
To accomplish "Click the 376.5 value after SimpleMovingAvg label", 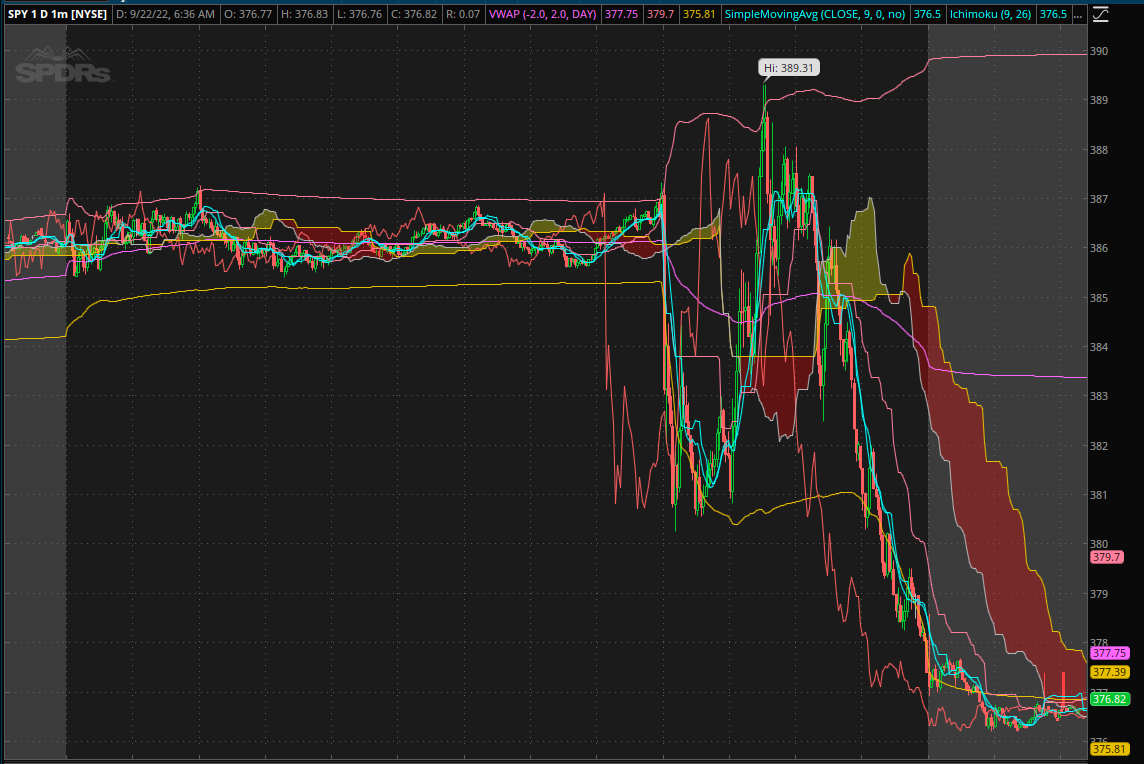I will (x=927, y=14).
